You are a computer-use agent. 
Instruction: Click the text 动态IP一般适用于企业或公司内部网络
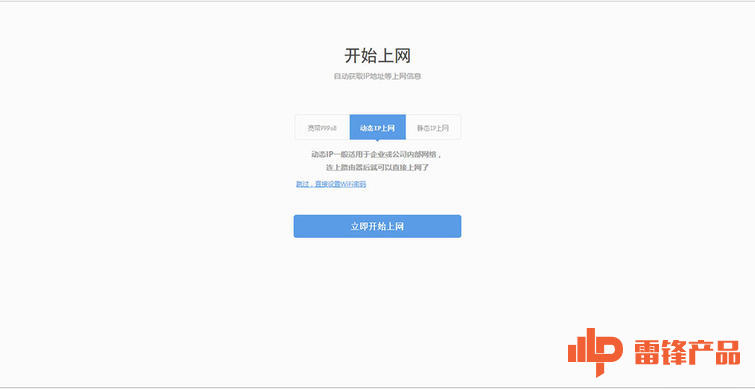tap(376, 155)
